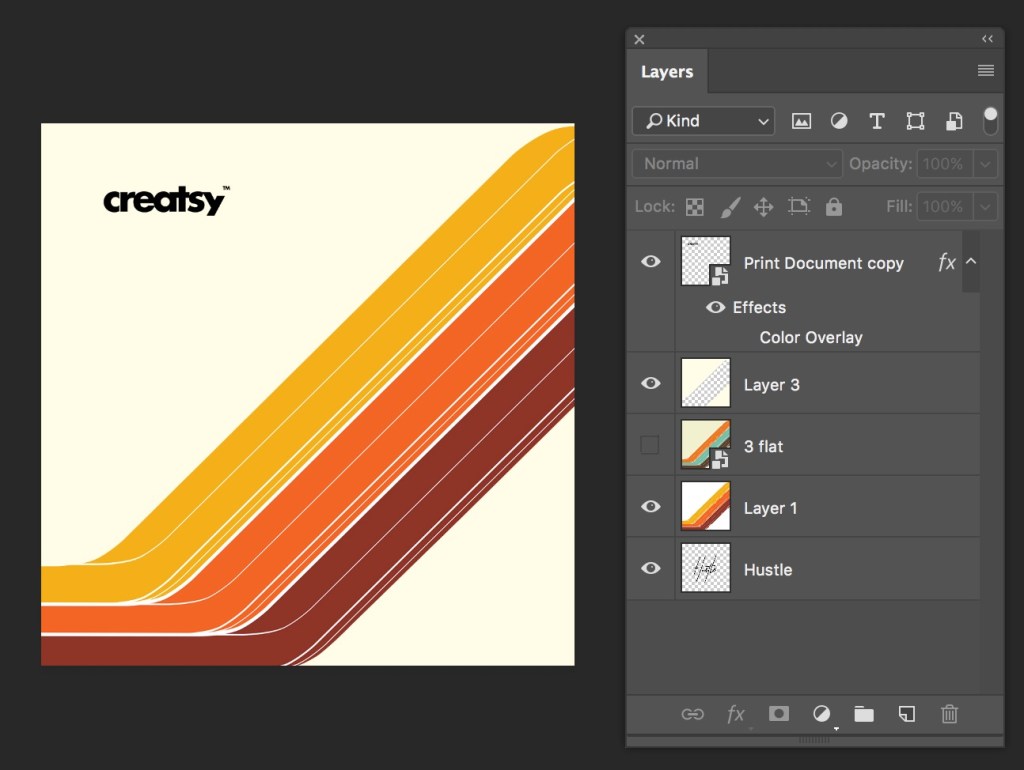Screen dimensions: 1024x770
Task: Filter for shape layers
Action: 915,120
